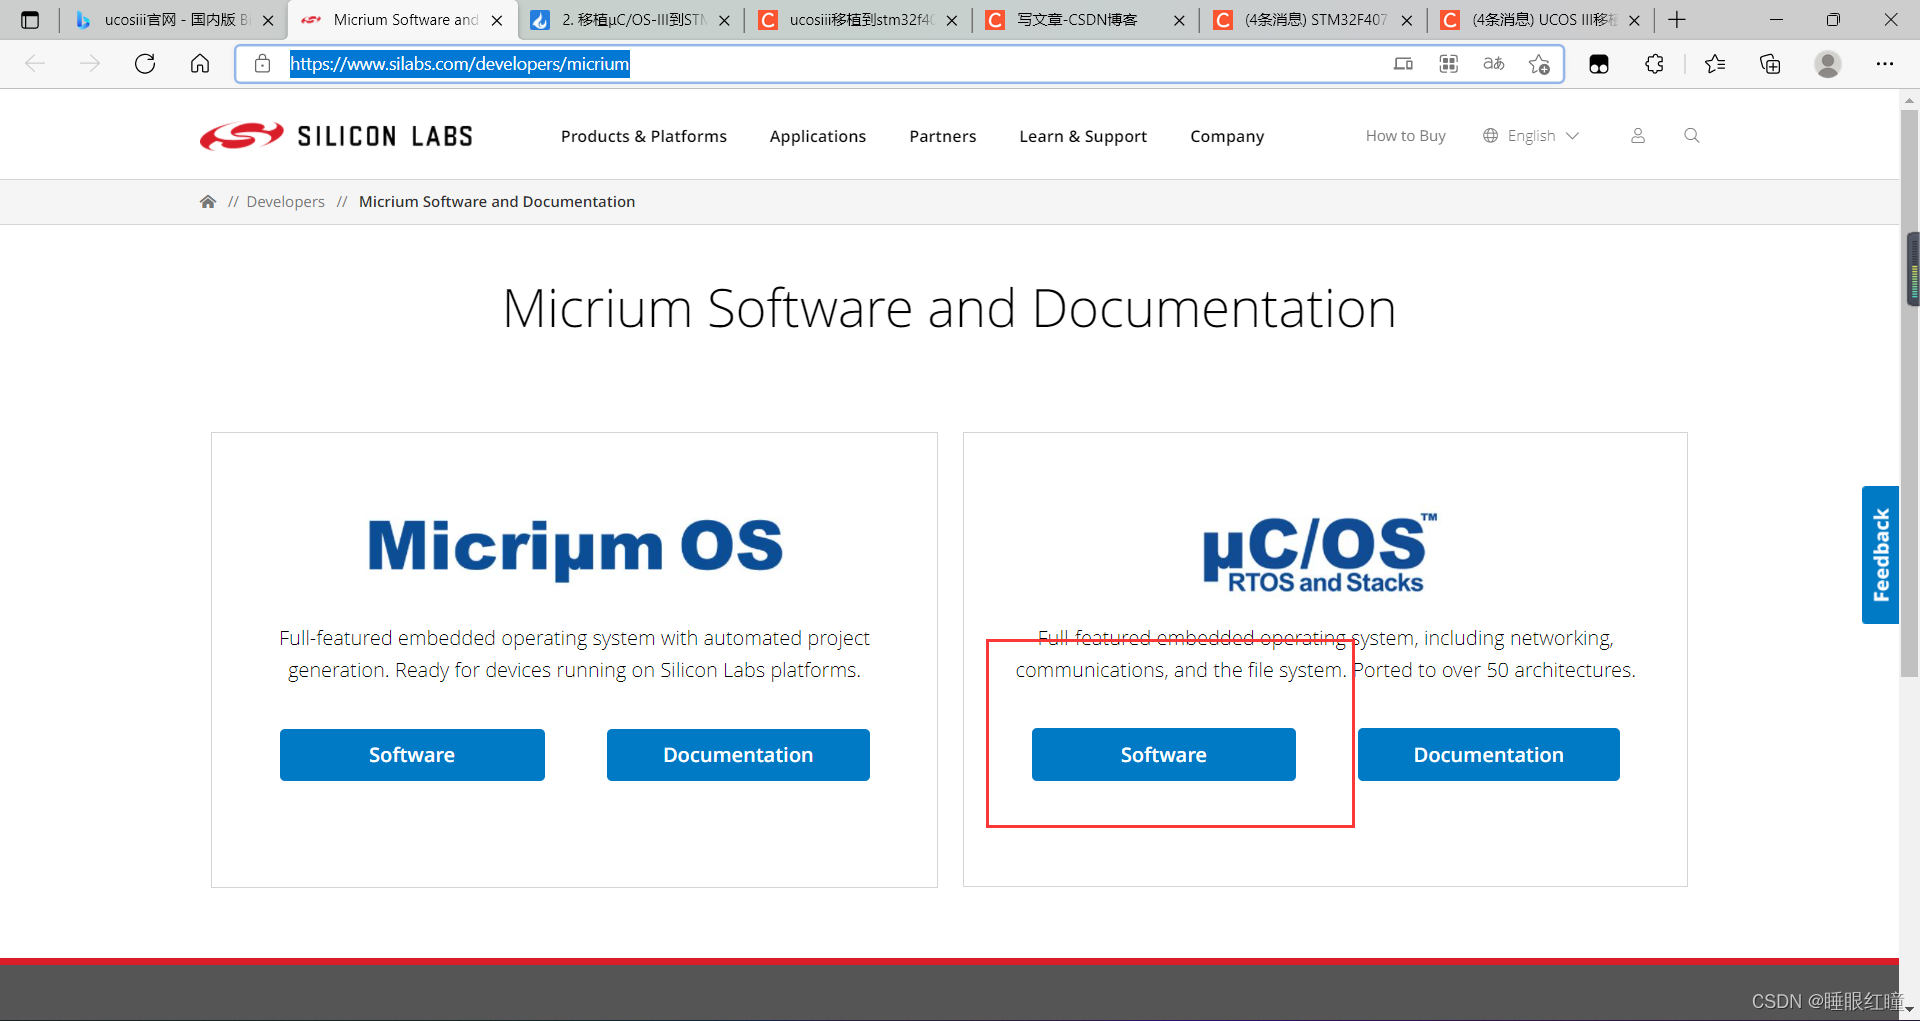Close the Micrium Software tab
Screen dimensions: 1920x1021
click(497, 20)
